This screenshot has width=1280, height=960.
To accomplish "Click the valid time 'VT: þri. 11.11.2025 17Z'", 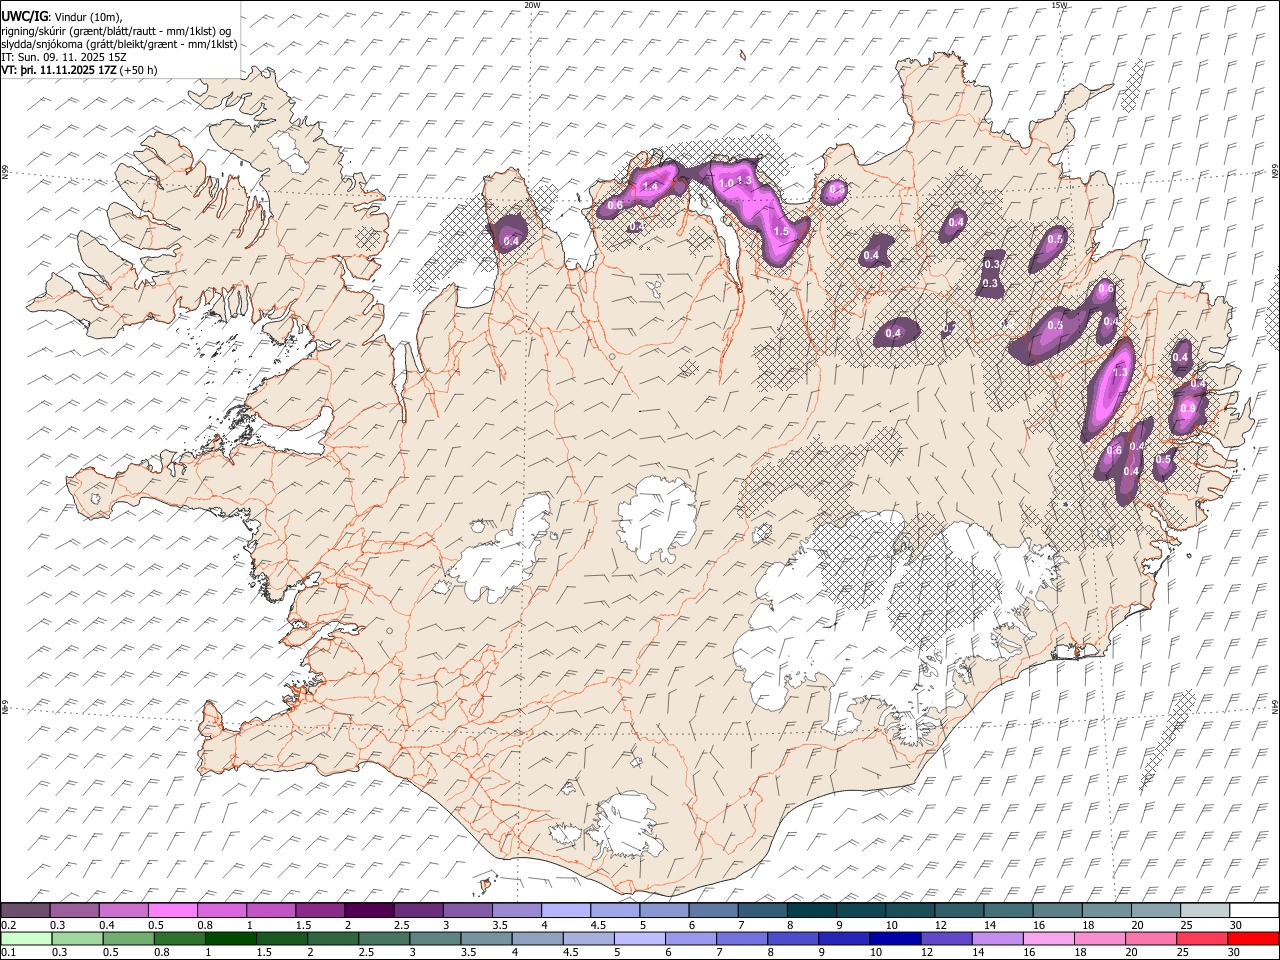I will (59, 70).
